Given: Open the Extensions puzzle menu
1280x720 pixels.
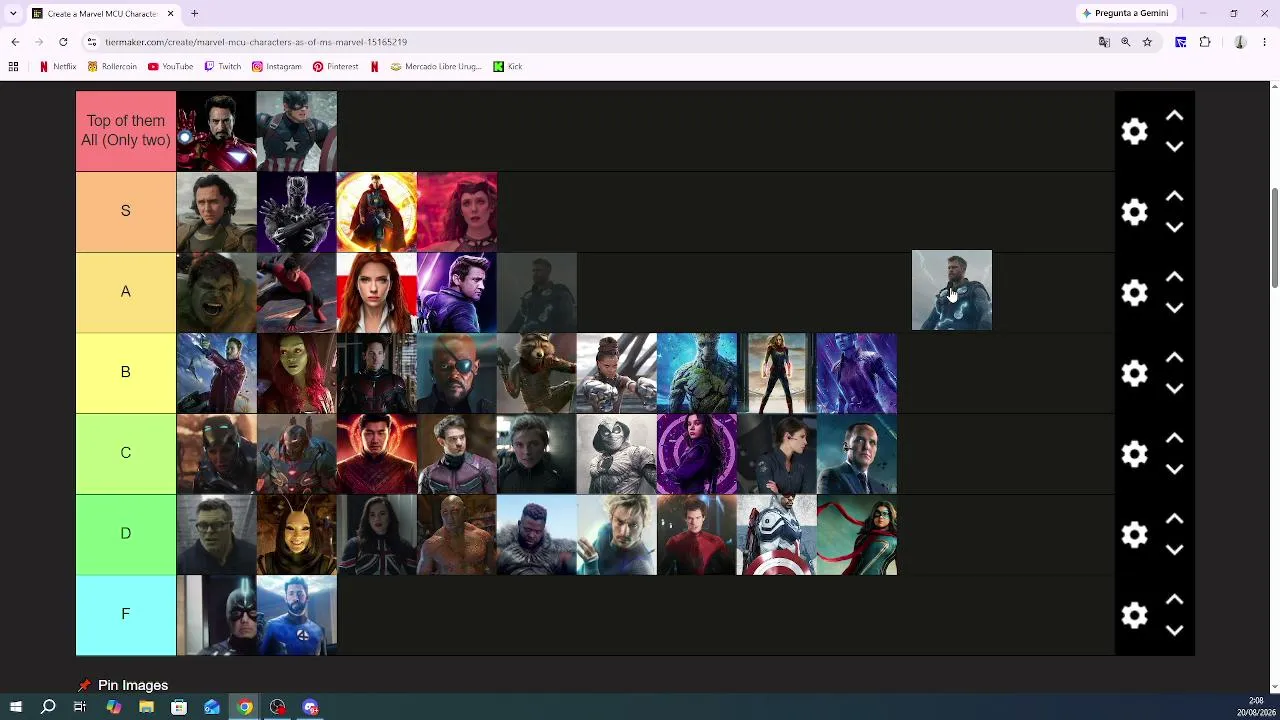Looking at the screenshot, I should click(1205, 42).
